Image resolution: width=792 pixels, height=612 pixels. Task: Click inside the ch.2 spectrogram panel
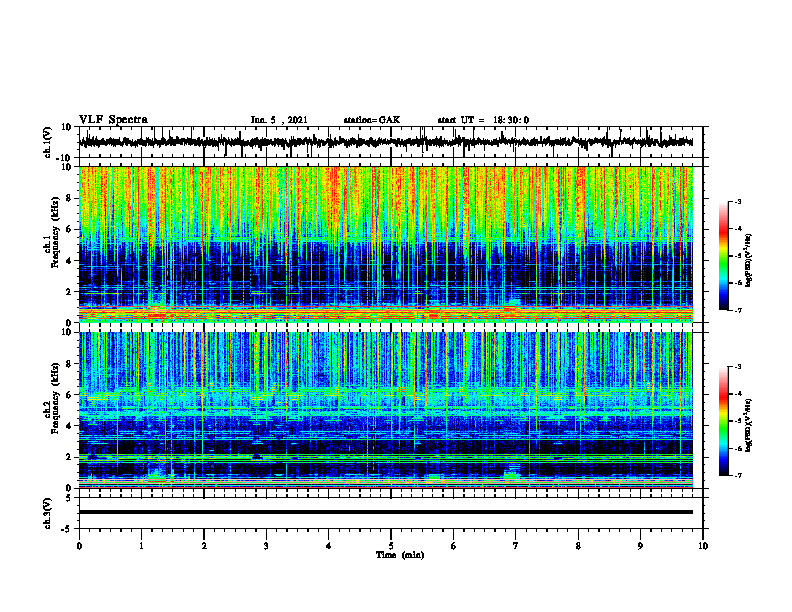coord(385,410)
